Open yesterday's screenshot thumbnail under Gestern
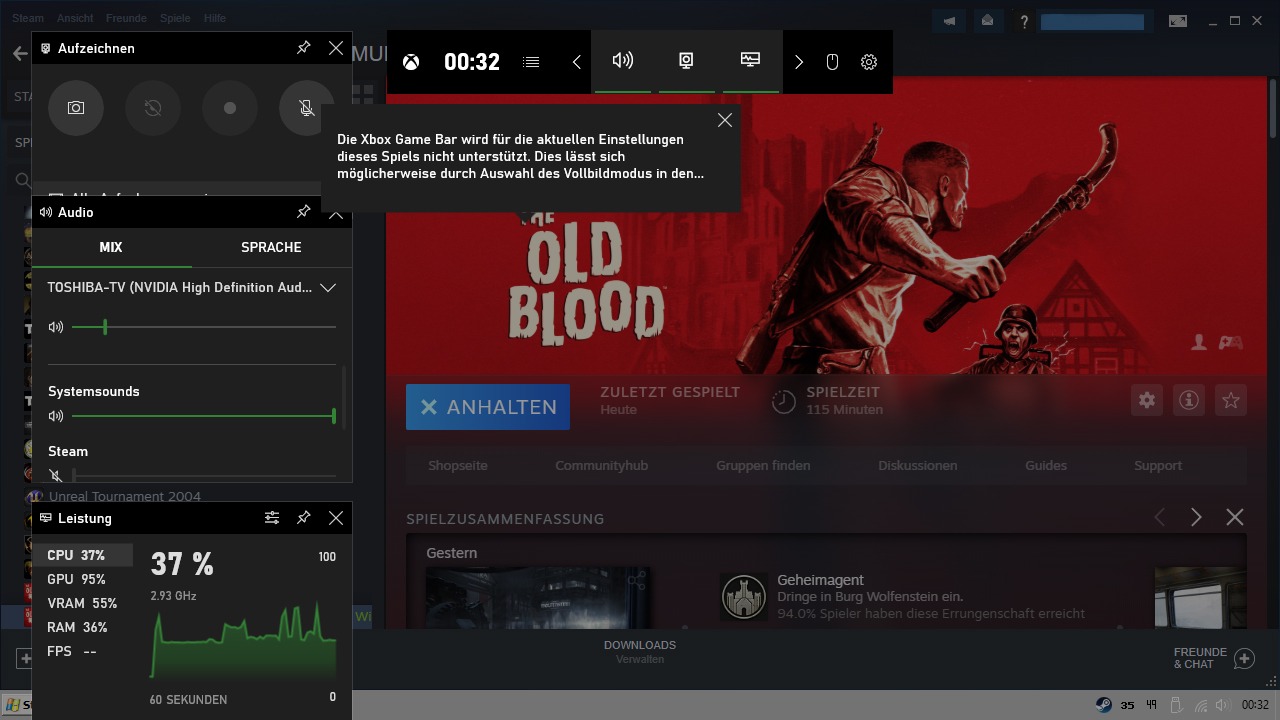 click(538, 598)
